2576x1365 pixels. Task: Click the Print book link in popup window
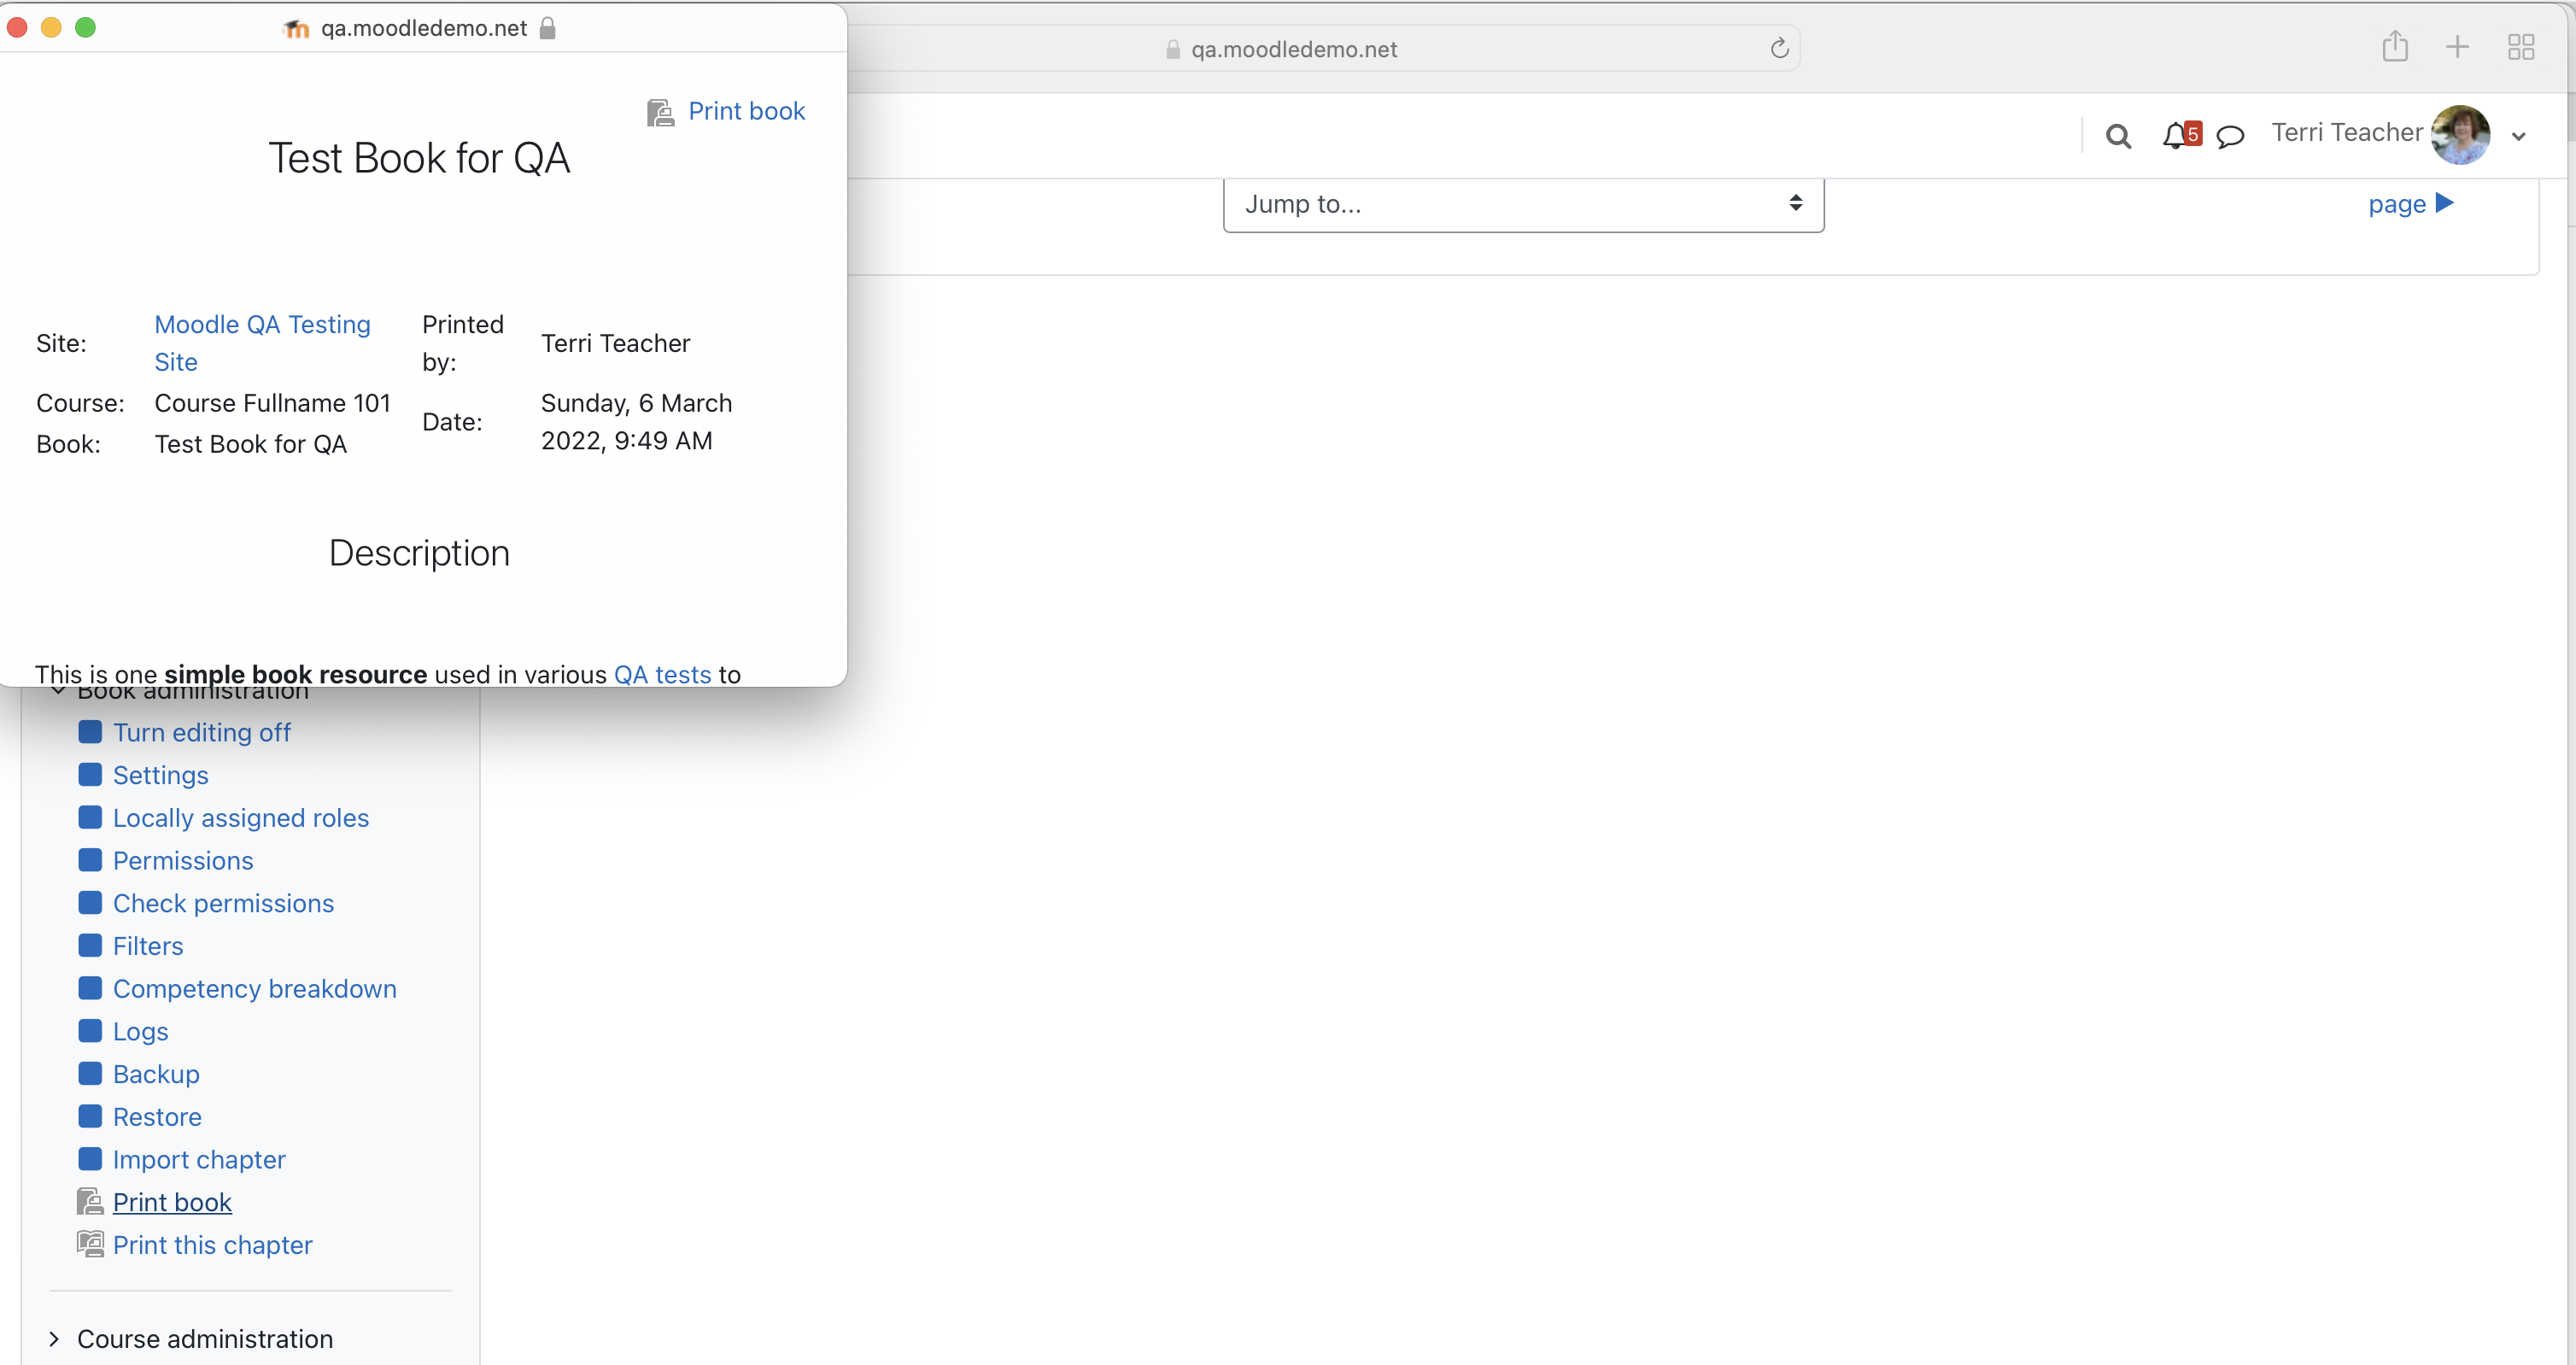tap(746, 111)
